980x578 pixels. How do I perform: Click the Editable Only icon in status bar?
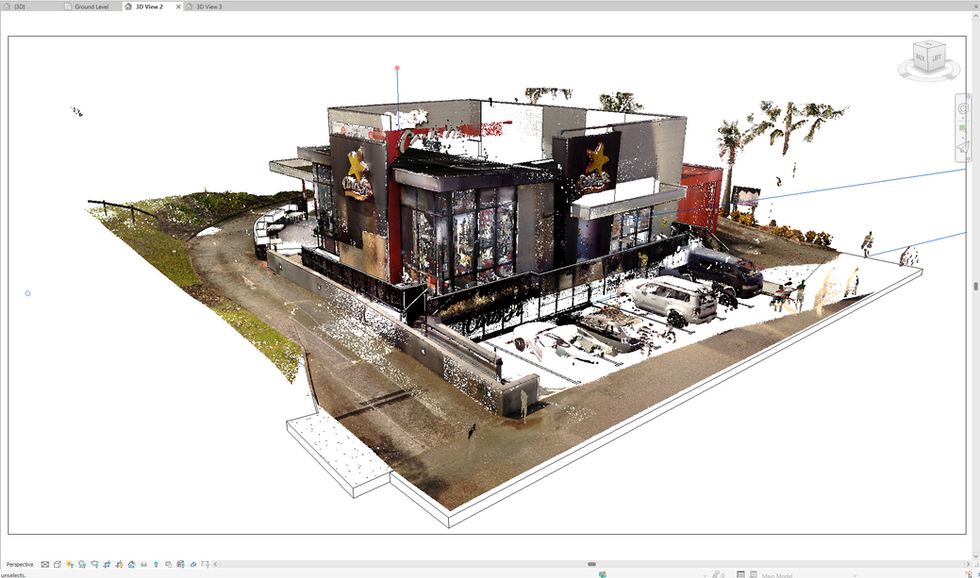point(716,574)
